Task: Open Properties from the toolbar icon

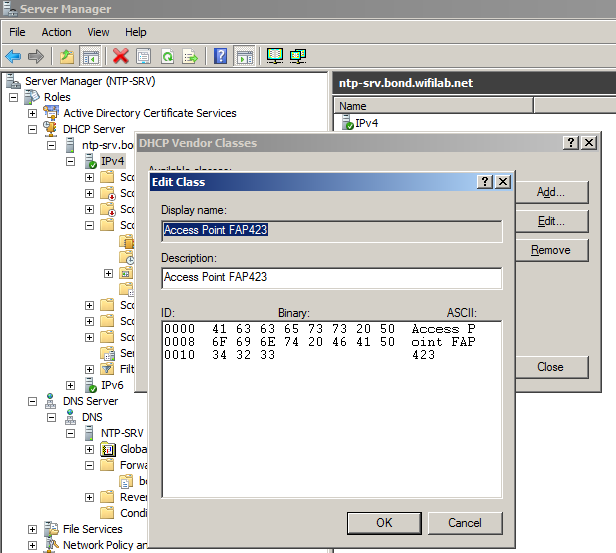Action: point(144,56)
